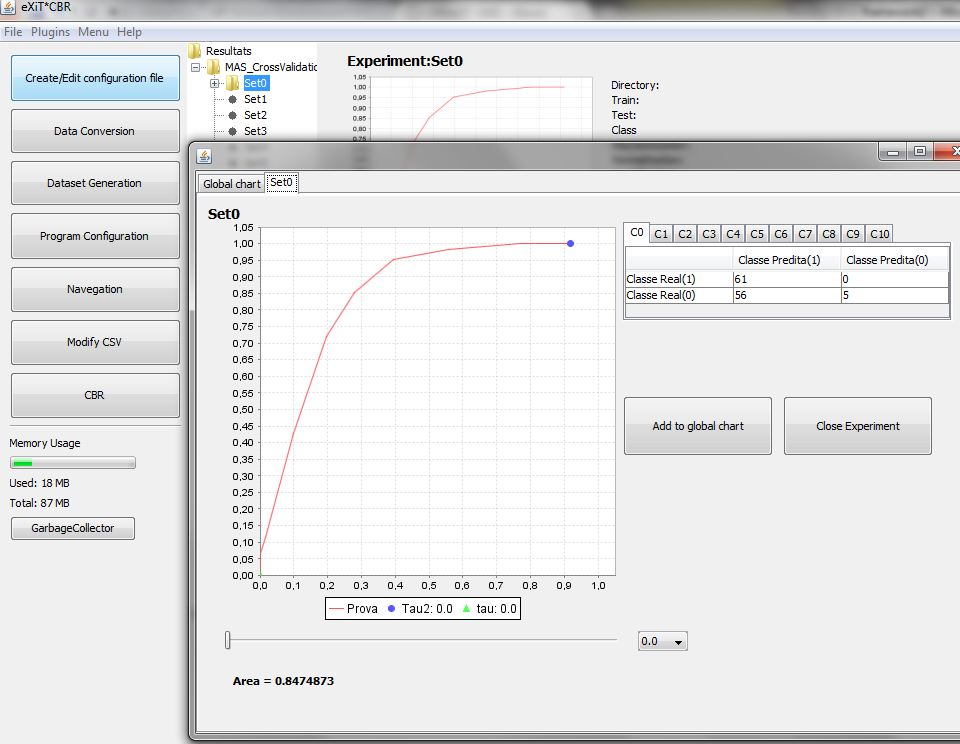Click the Area = 0.8474873 label

coord(283,681)
